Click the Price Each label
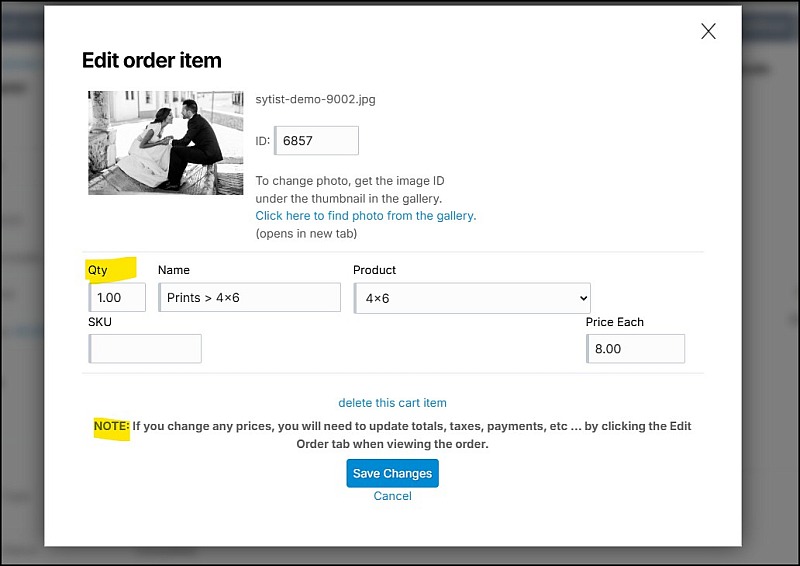 614,322
